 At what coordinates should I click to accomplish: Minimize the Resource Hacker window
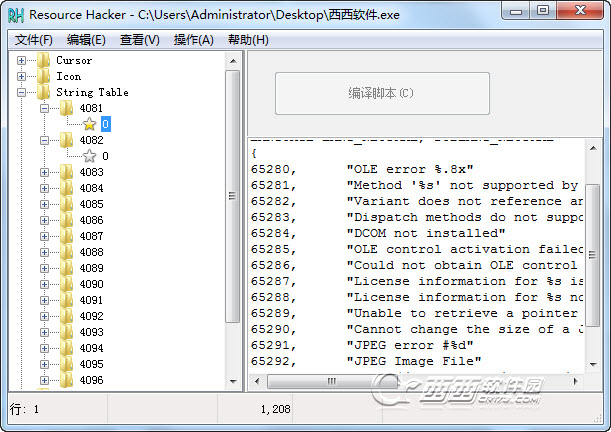516,11
